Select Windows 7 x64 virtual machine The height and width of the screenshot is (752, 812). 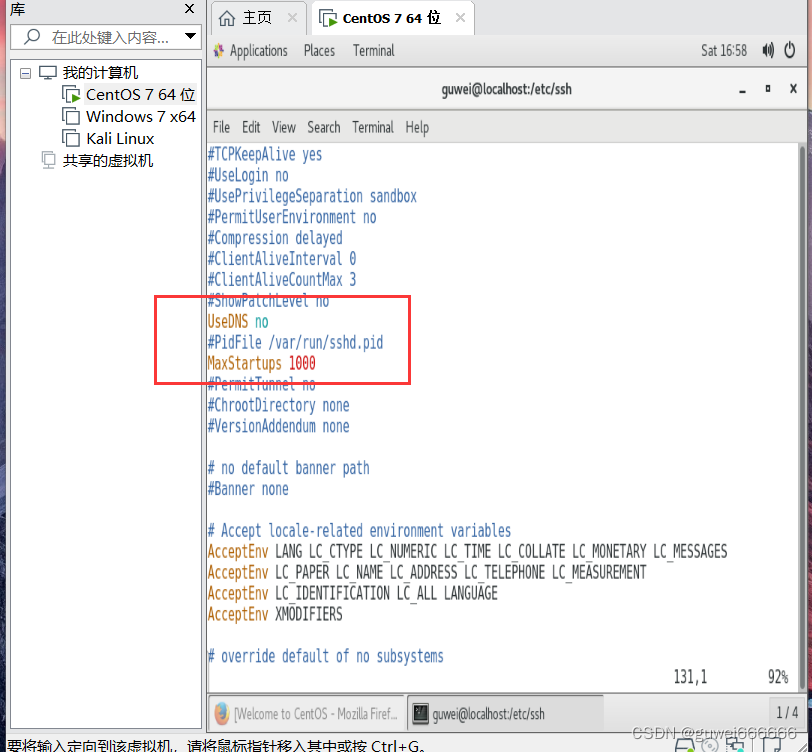(140, 117)
